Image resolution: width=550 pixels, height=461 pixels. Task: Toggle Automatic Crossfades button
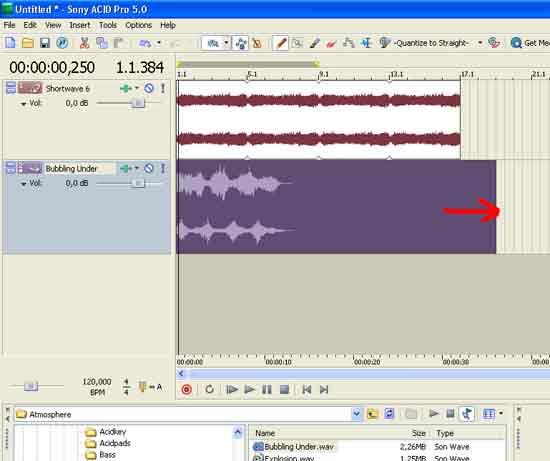241,43
